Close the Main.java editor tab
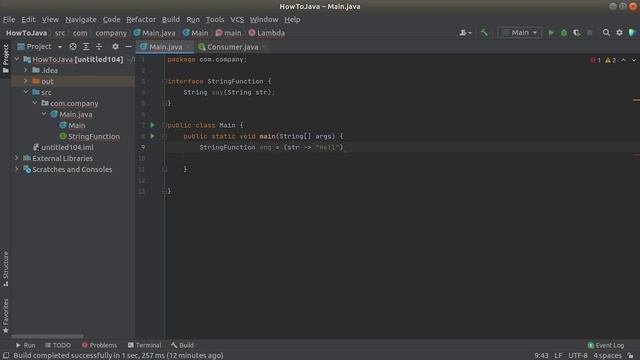The width and height of the screenshot is (640, 360). pyautogui.click(x=188, y=47)
